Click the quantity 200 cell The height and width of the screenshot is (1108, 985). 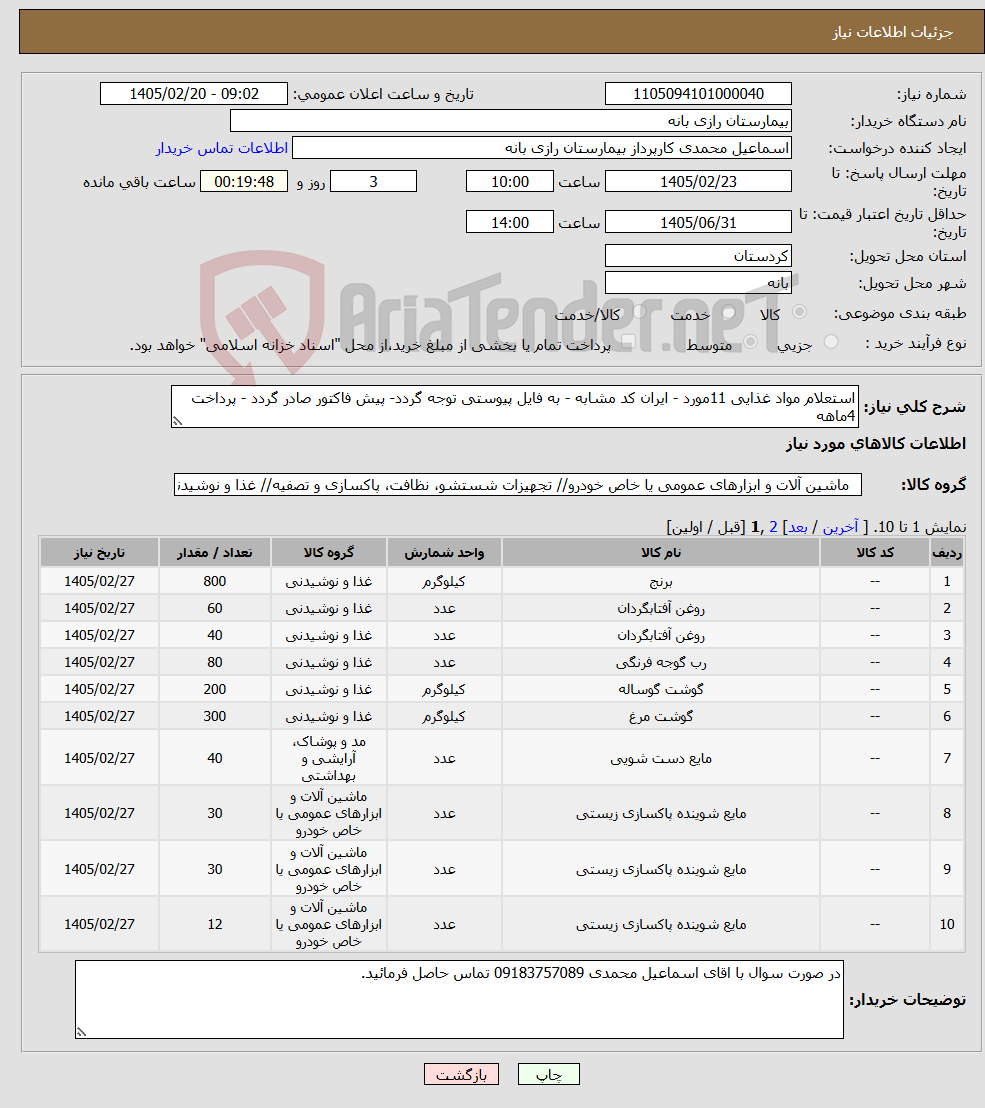click(215, 689)
